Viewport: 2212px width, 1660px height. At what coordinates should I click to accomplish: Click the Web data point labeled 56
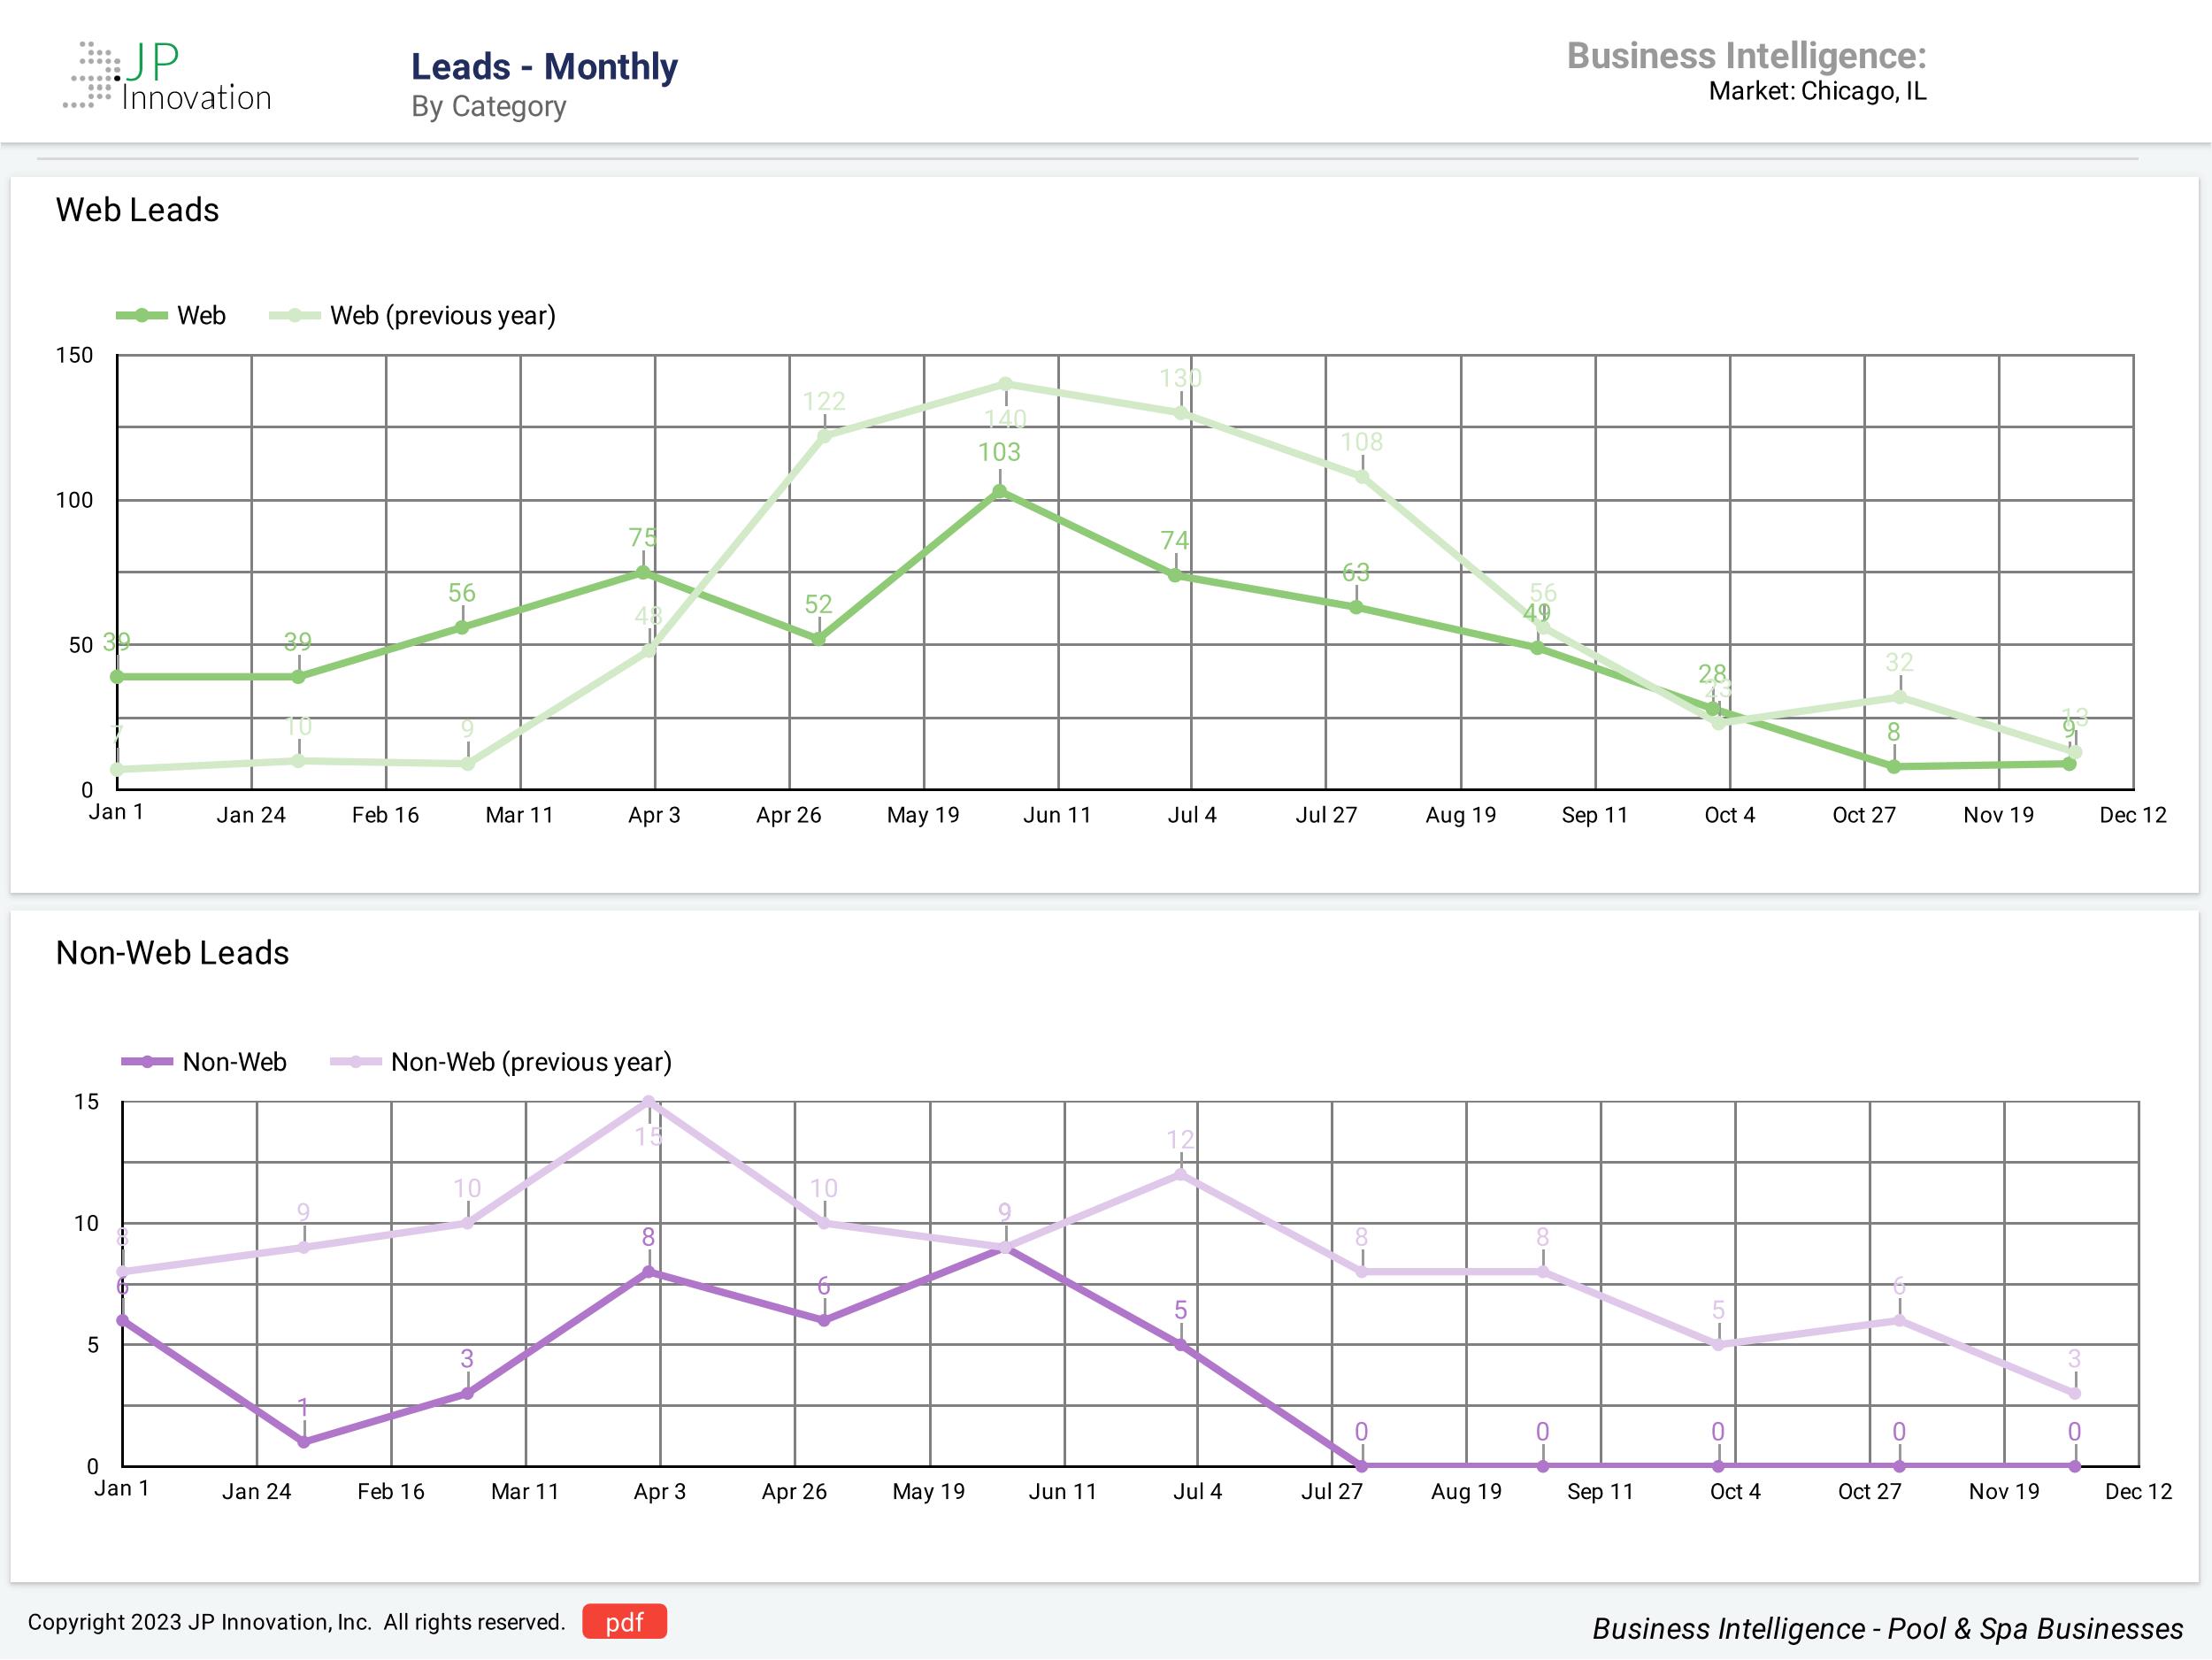pos(462,628)
